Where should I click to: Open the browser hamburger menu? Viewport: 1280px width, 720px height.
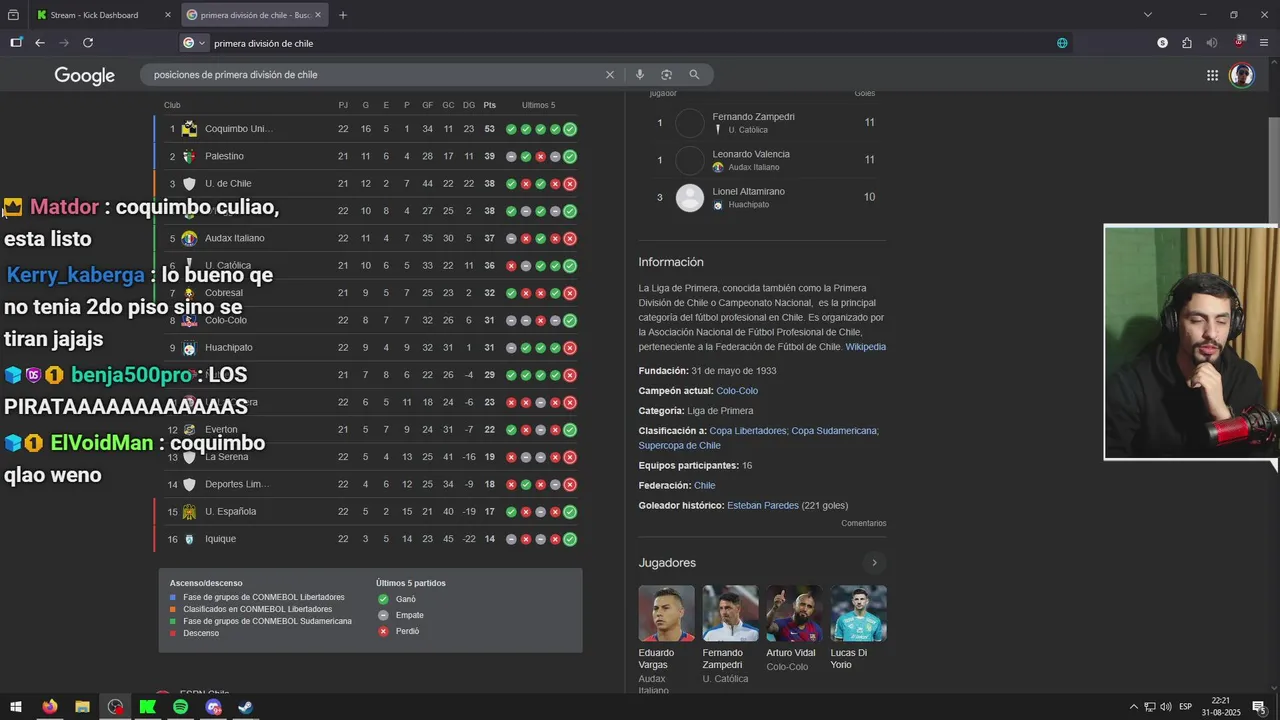(x=1264, y=43)
